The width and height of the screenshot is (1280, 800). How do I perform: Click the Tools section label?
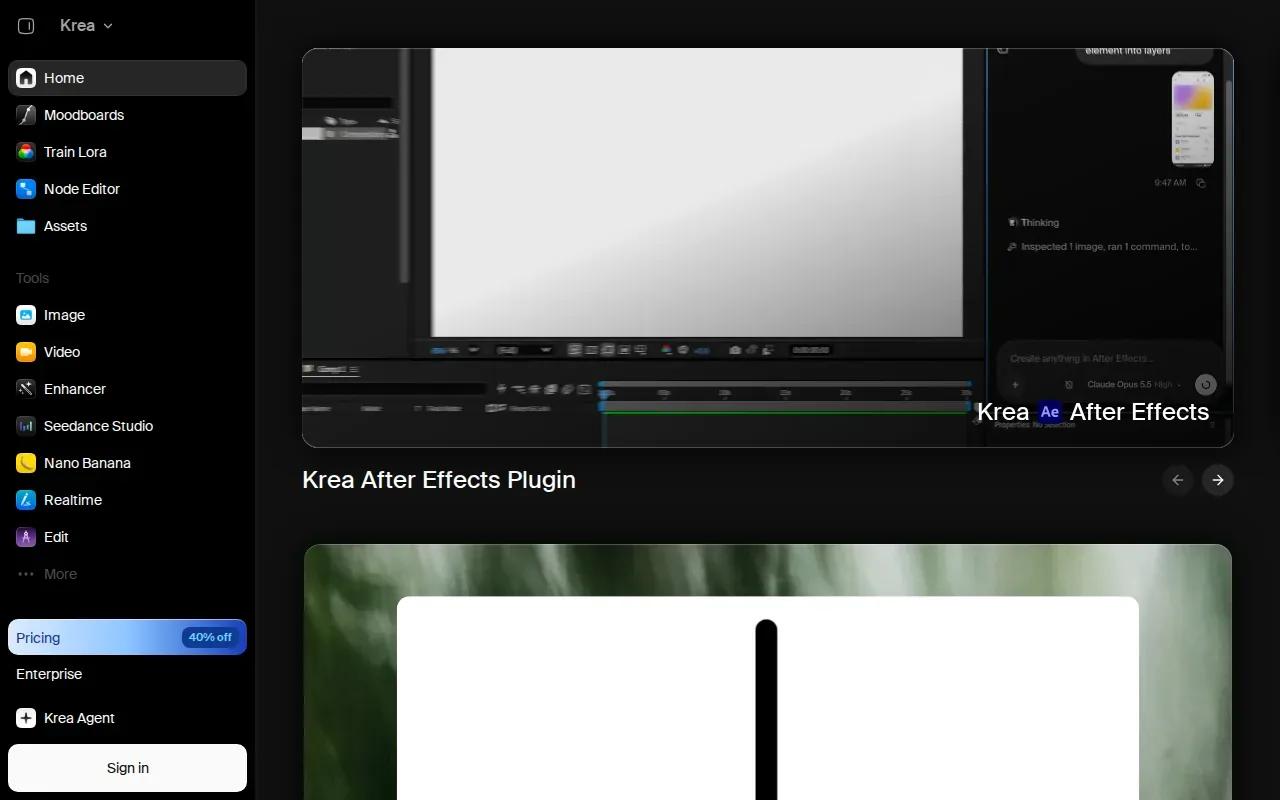tap(32, 278)
